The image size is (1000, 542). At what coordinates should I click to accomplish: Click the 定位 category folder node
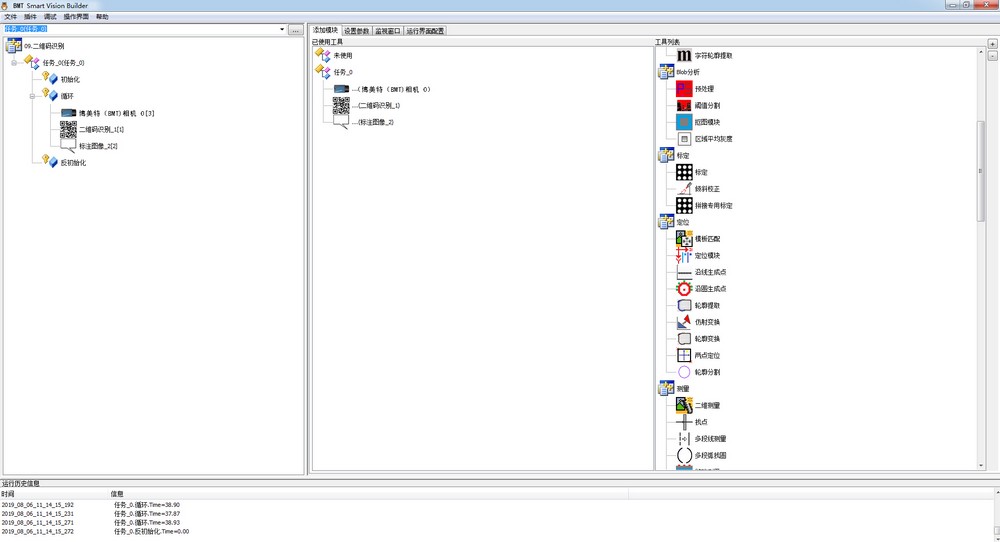tap(666, 222)
